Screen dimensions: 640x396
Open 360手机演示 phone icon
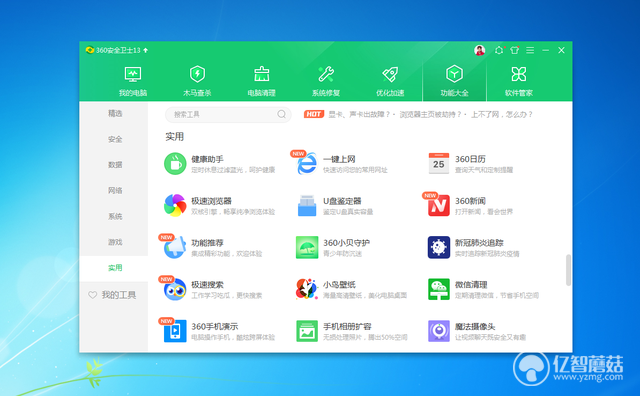pyautogui.click(x=175, y=331)
